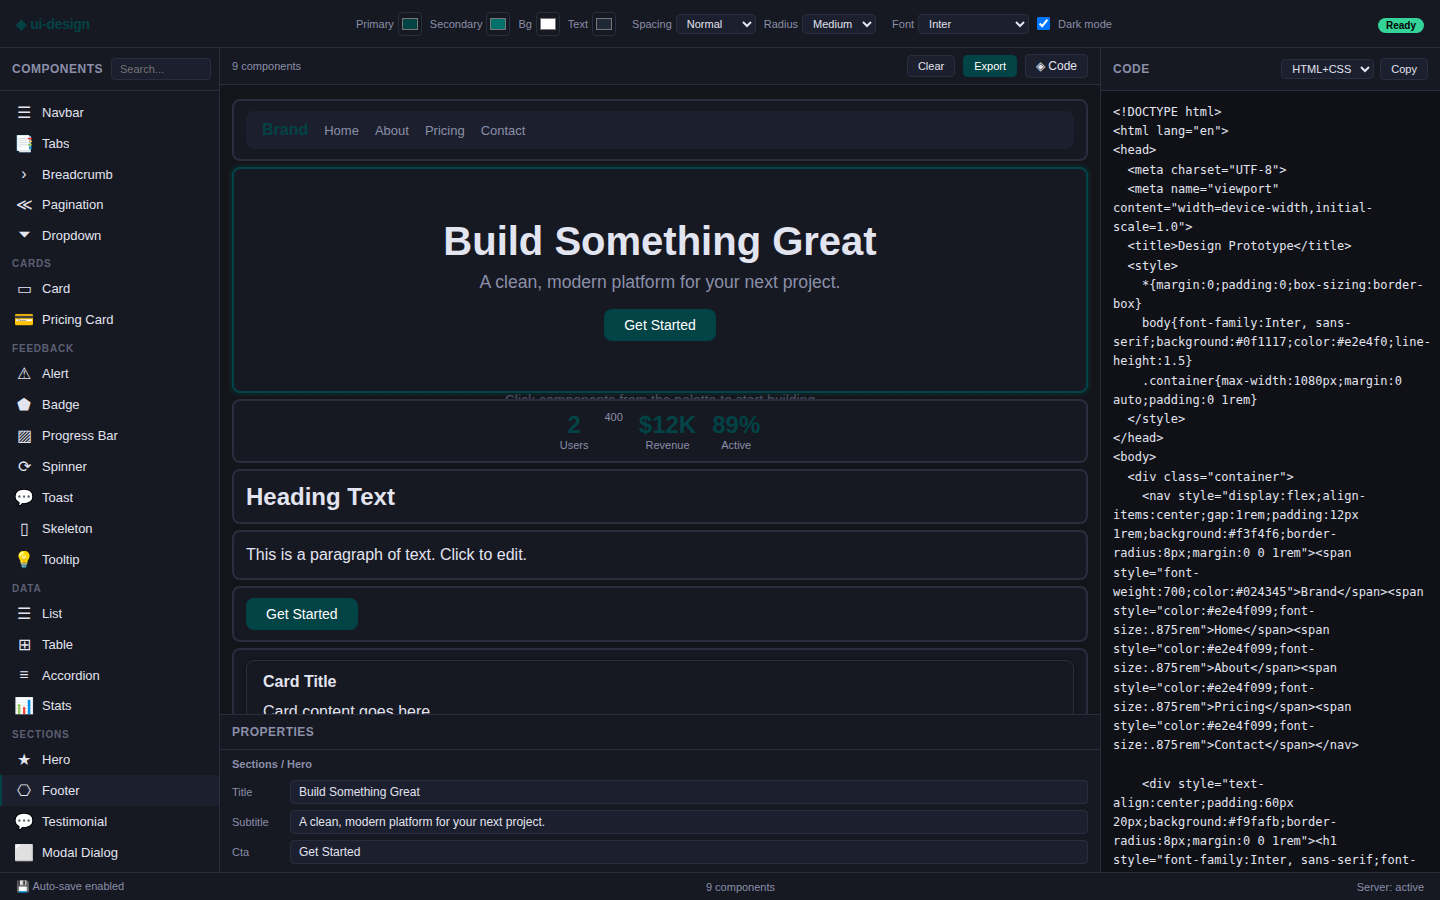Choose the Modal Dialog icon
The image size is (1440, 900).
pos(24,853)
